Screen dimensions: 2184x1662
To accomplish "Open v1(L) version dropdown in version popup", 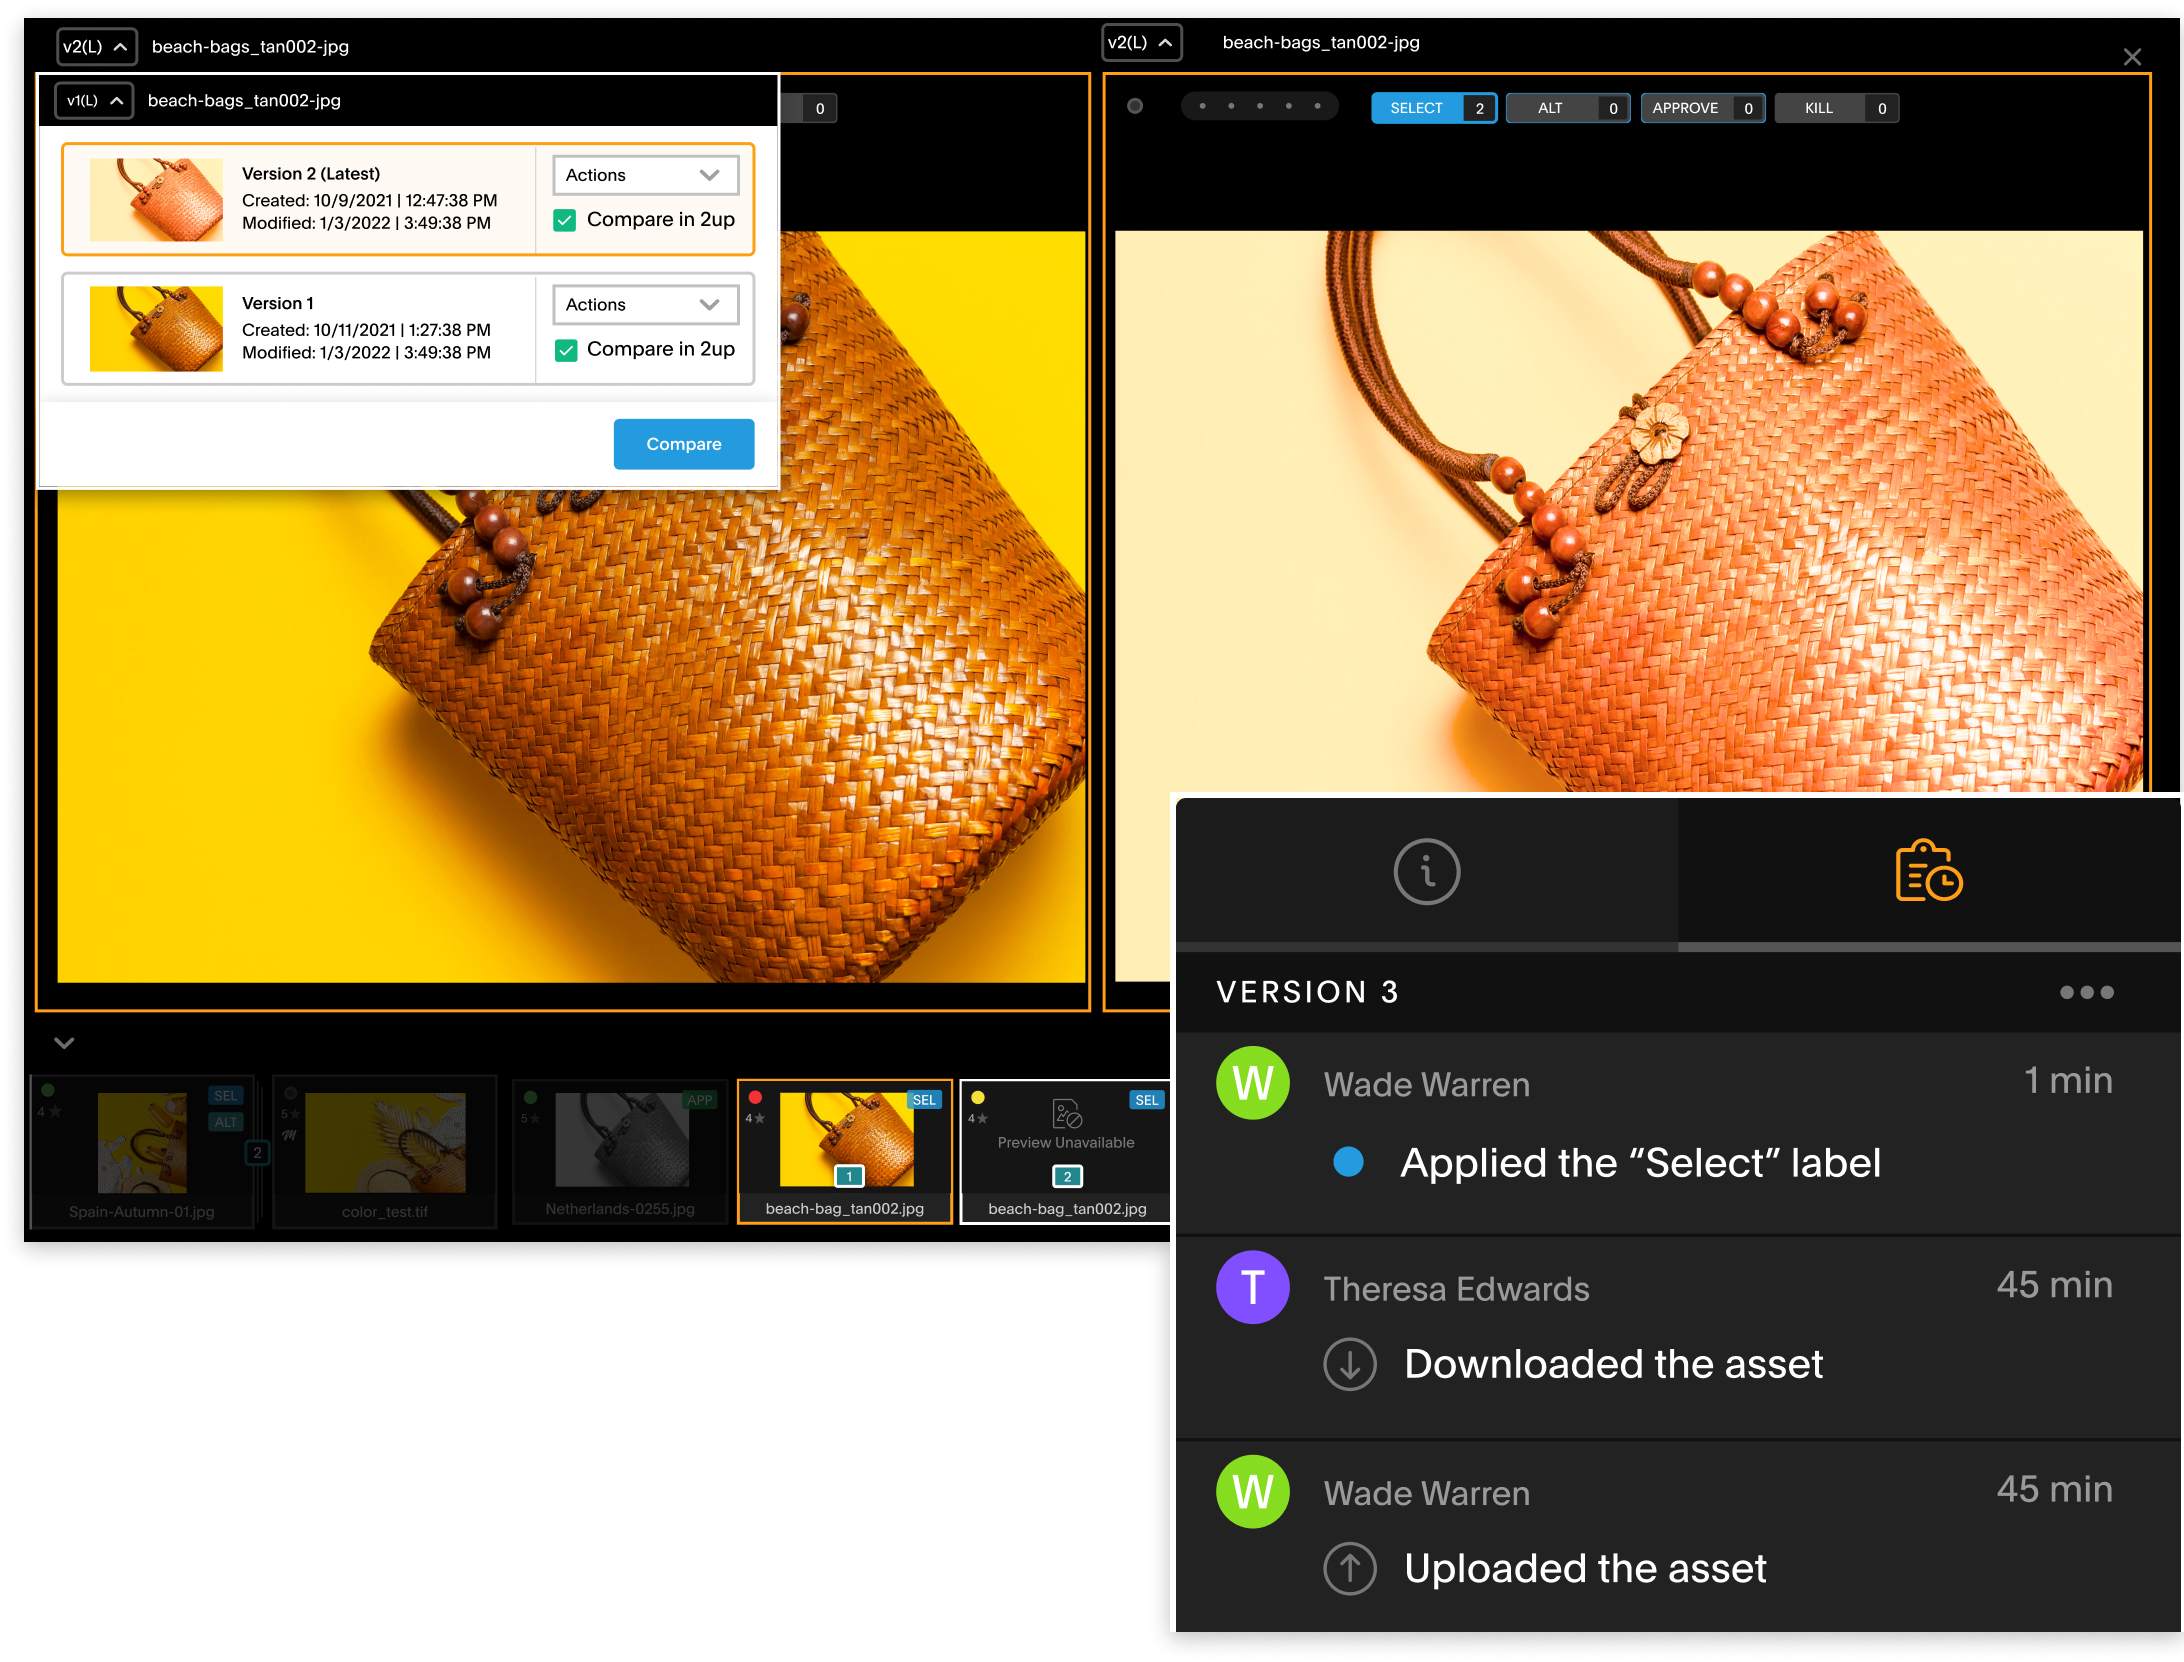I will pos(94,100).
